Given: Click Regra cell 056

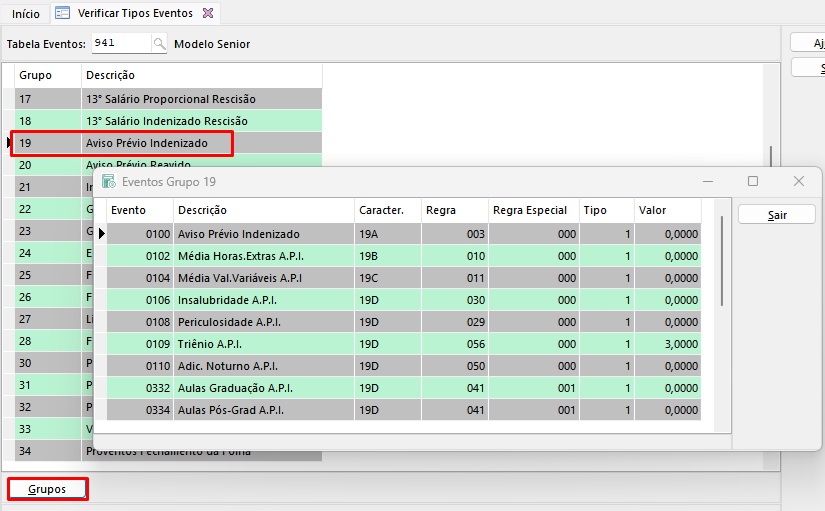Looking at the screenshot, I should tap(455, 344).
